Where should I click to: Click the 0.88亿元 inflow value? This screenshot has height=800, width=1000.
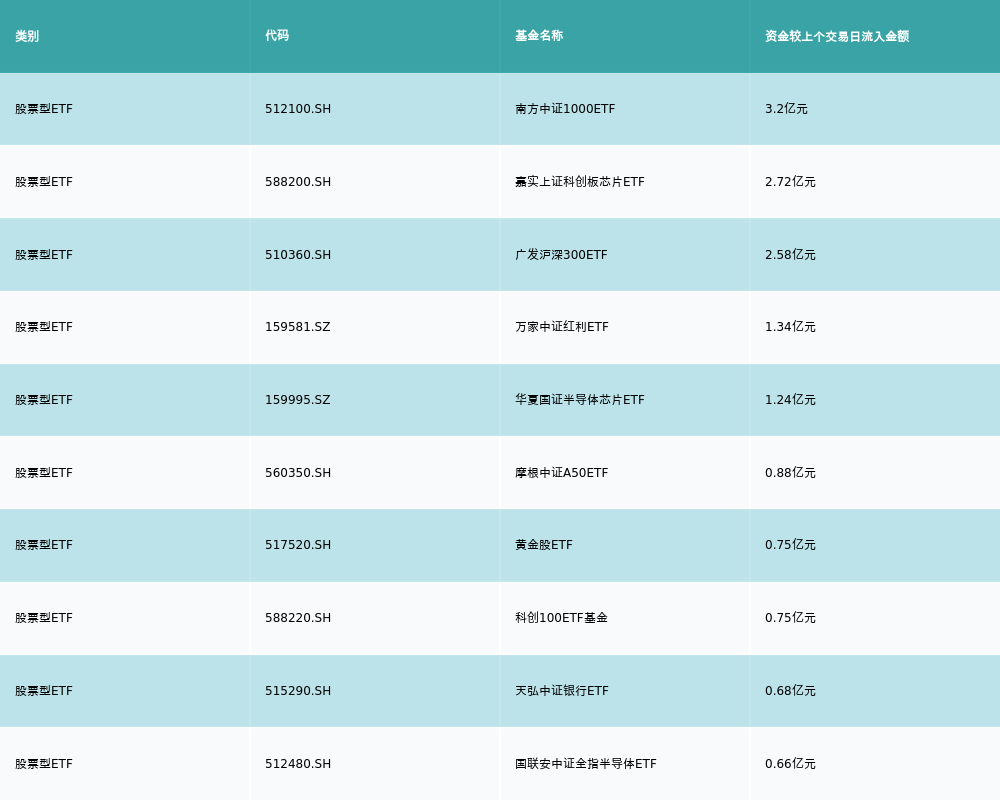[790, 473]
